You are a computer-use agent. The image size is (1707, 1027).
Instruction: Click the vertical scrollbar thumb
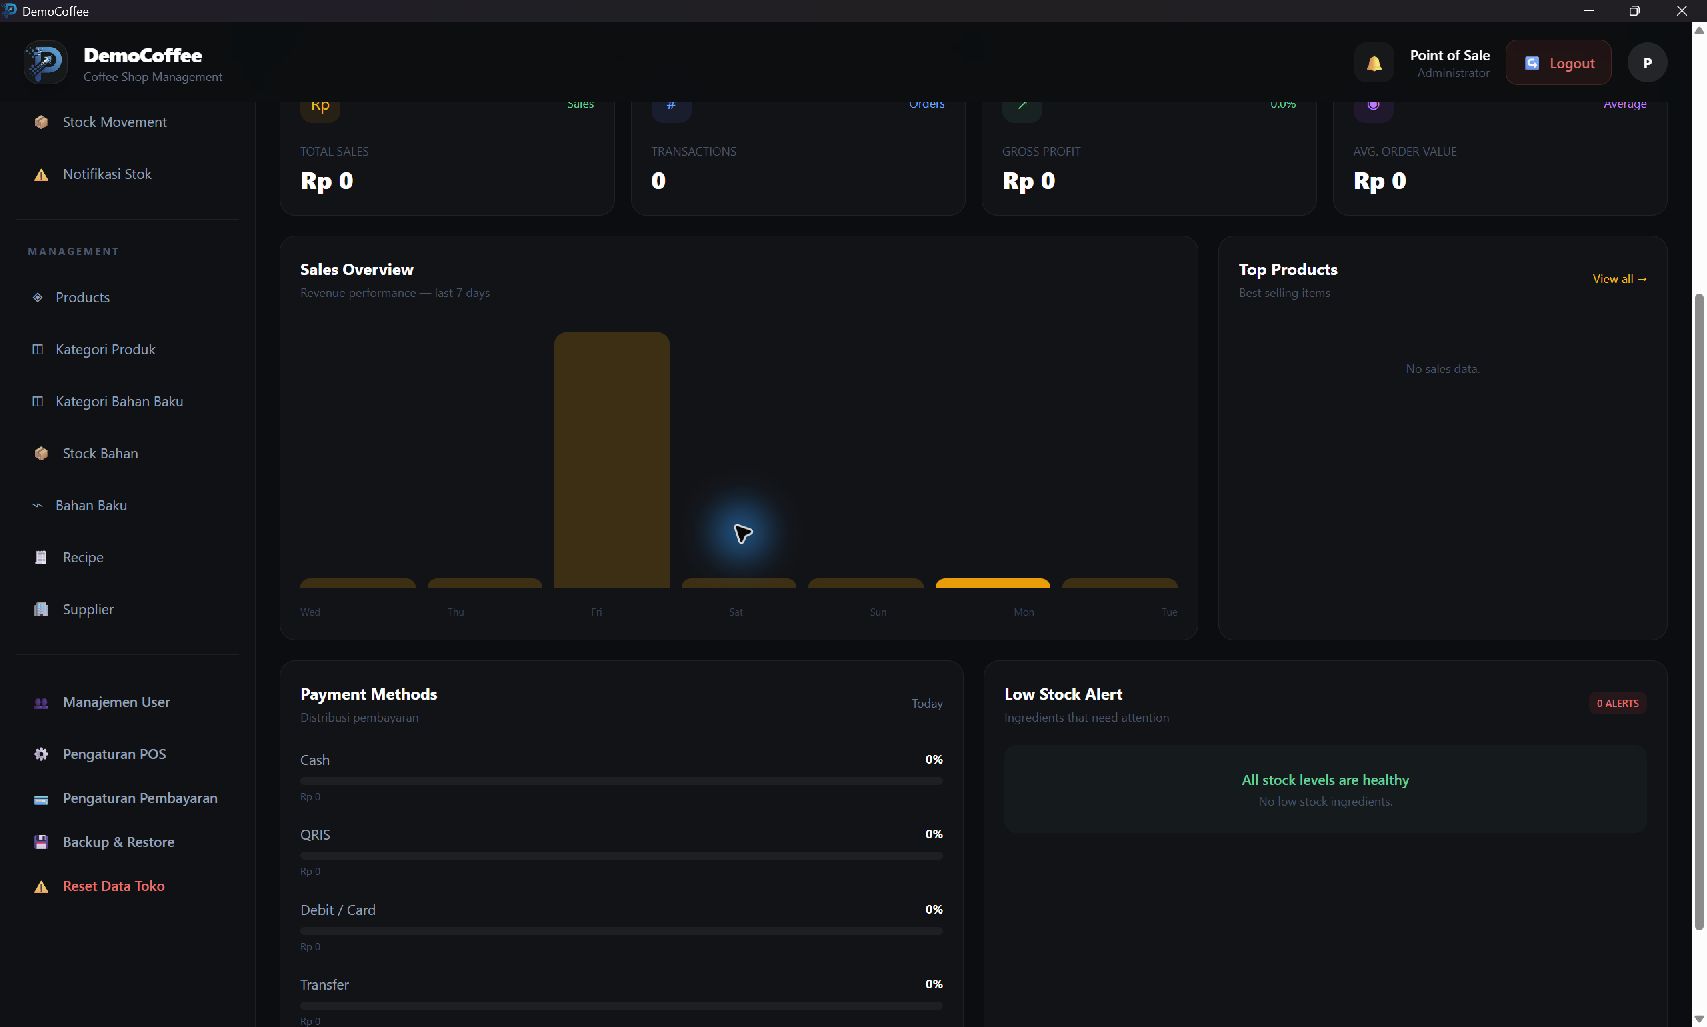(1698, 611)
